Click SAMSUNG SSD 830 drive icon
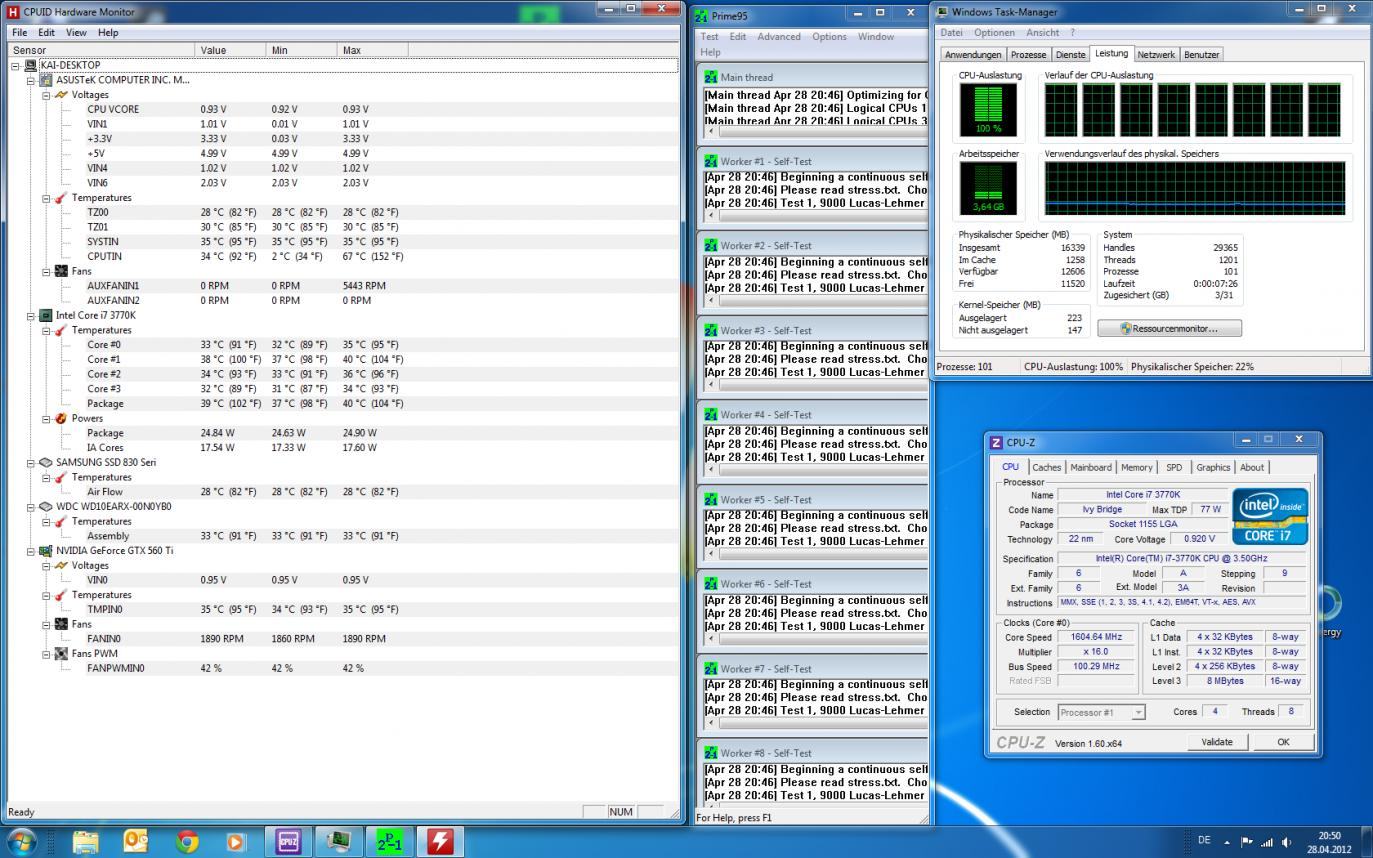 [46, 462]
